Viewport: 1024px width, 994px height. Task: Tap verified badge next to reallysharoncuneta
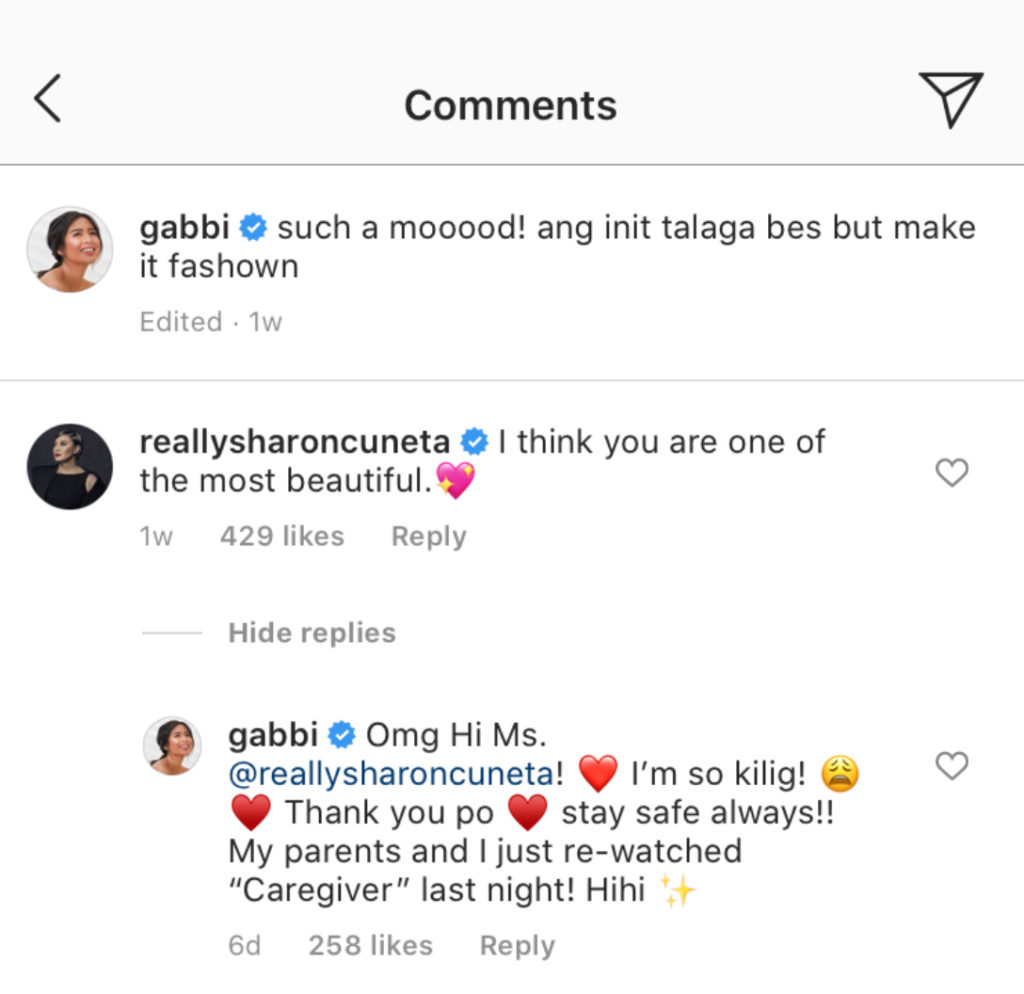point(473,441)
